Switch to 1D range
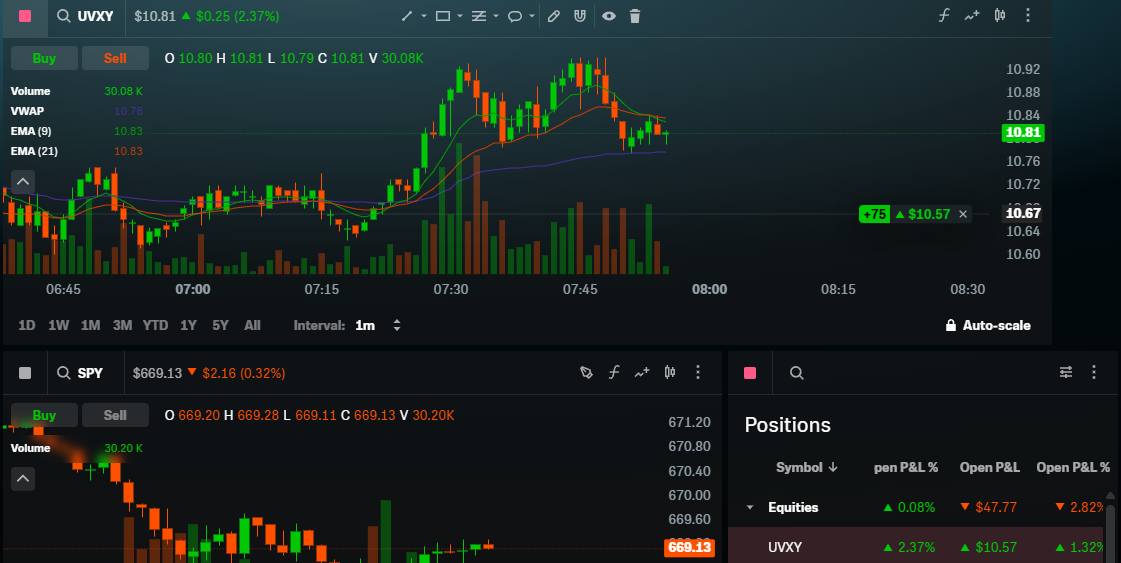Viewport: 1121px width, 563px height. coord(26,325)
